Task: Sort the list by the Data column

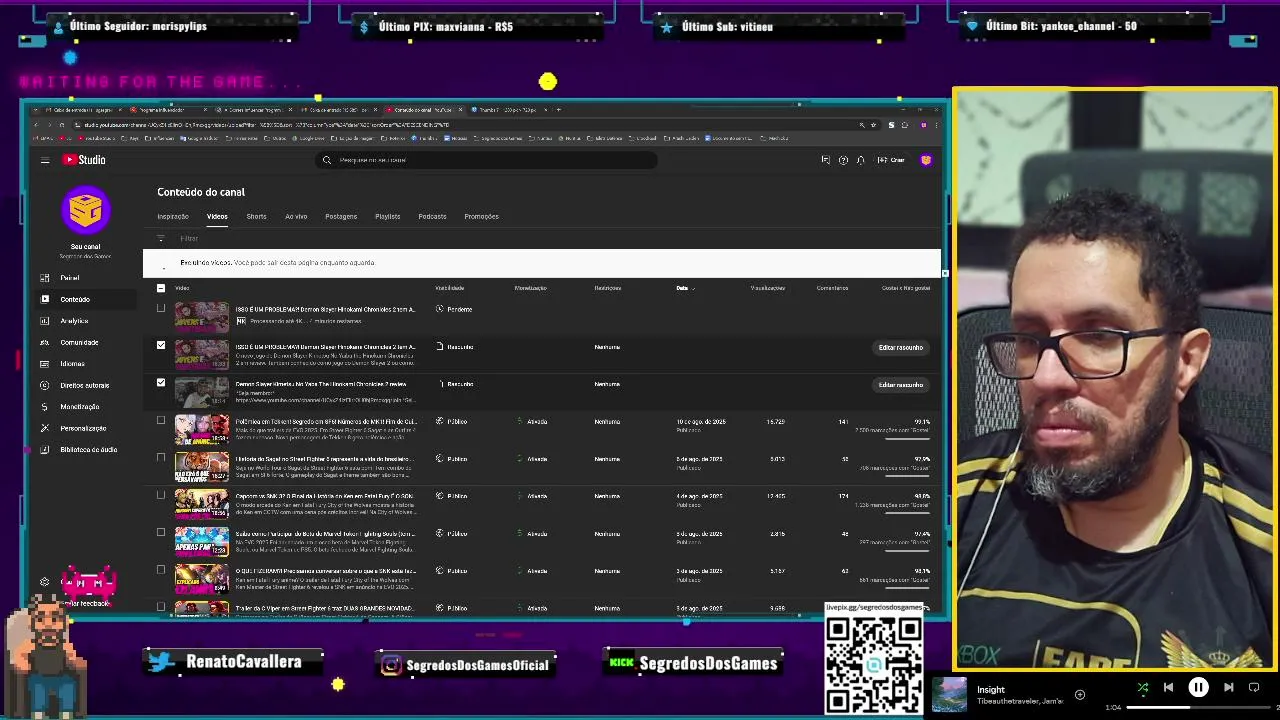Action: pos(684,288)
